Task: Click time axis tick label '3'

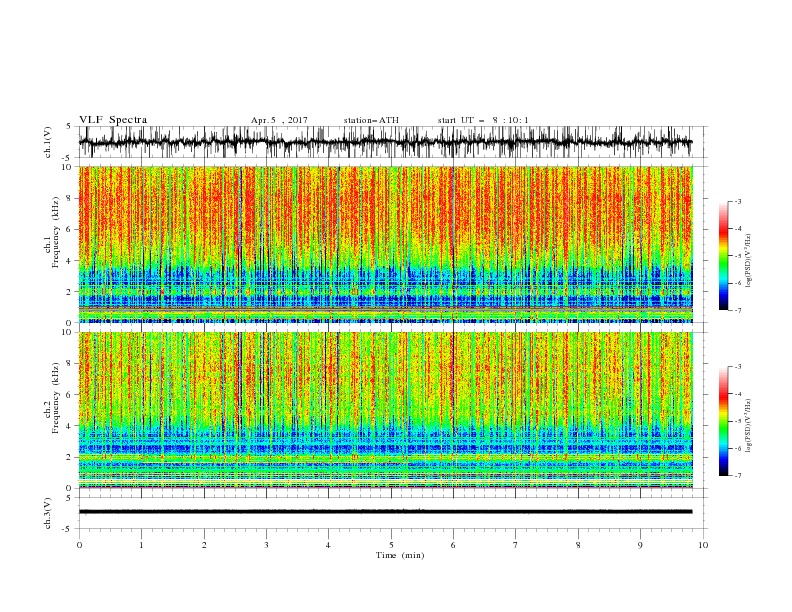Action: click(266, 545)
